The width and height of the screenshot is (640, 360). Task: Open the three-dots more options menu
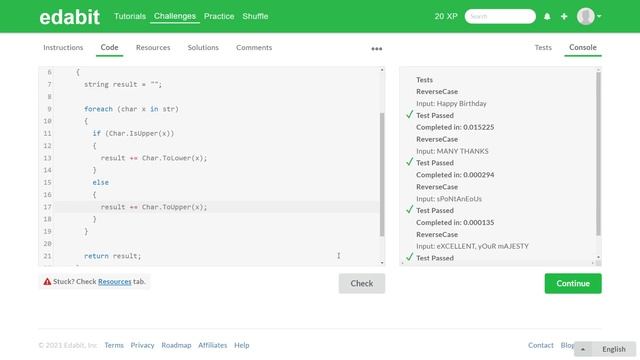click(376, 49)
